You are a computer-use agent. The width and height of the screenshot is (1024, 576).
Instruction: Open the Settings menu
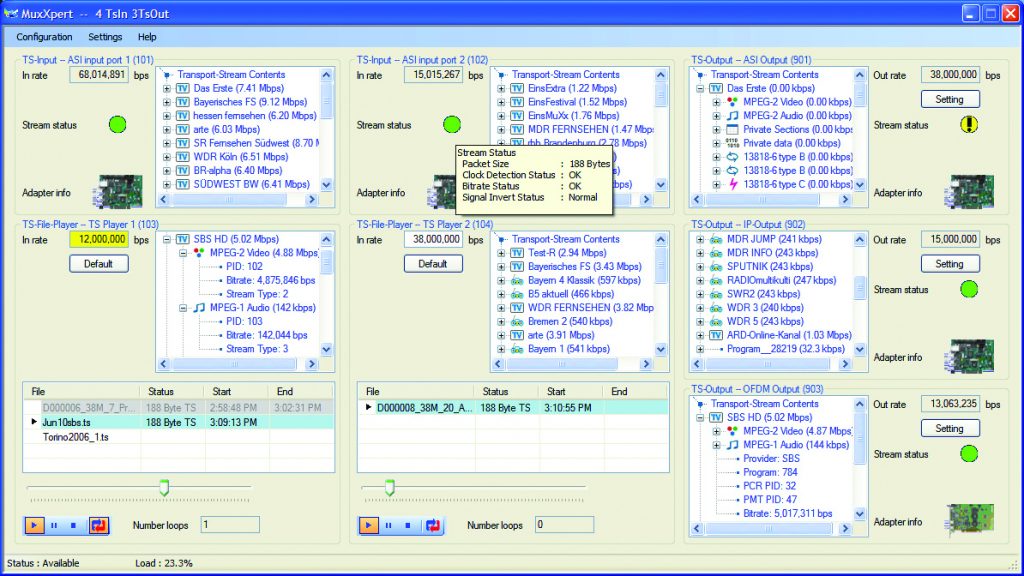click(105, 37)
